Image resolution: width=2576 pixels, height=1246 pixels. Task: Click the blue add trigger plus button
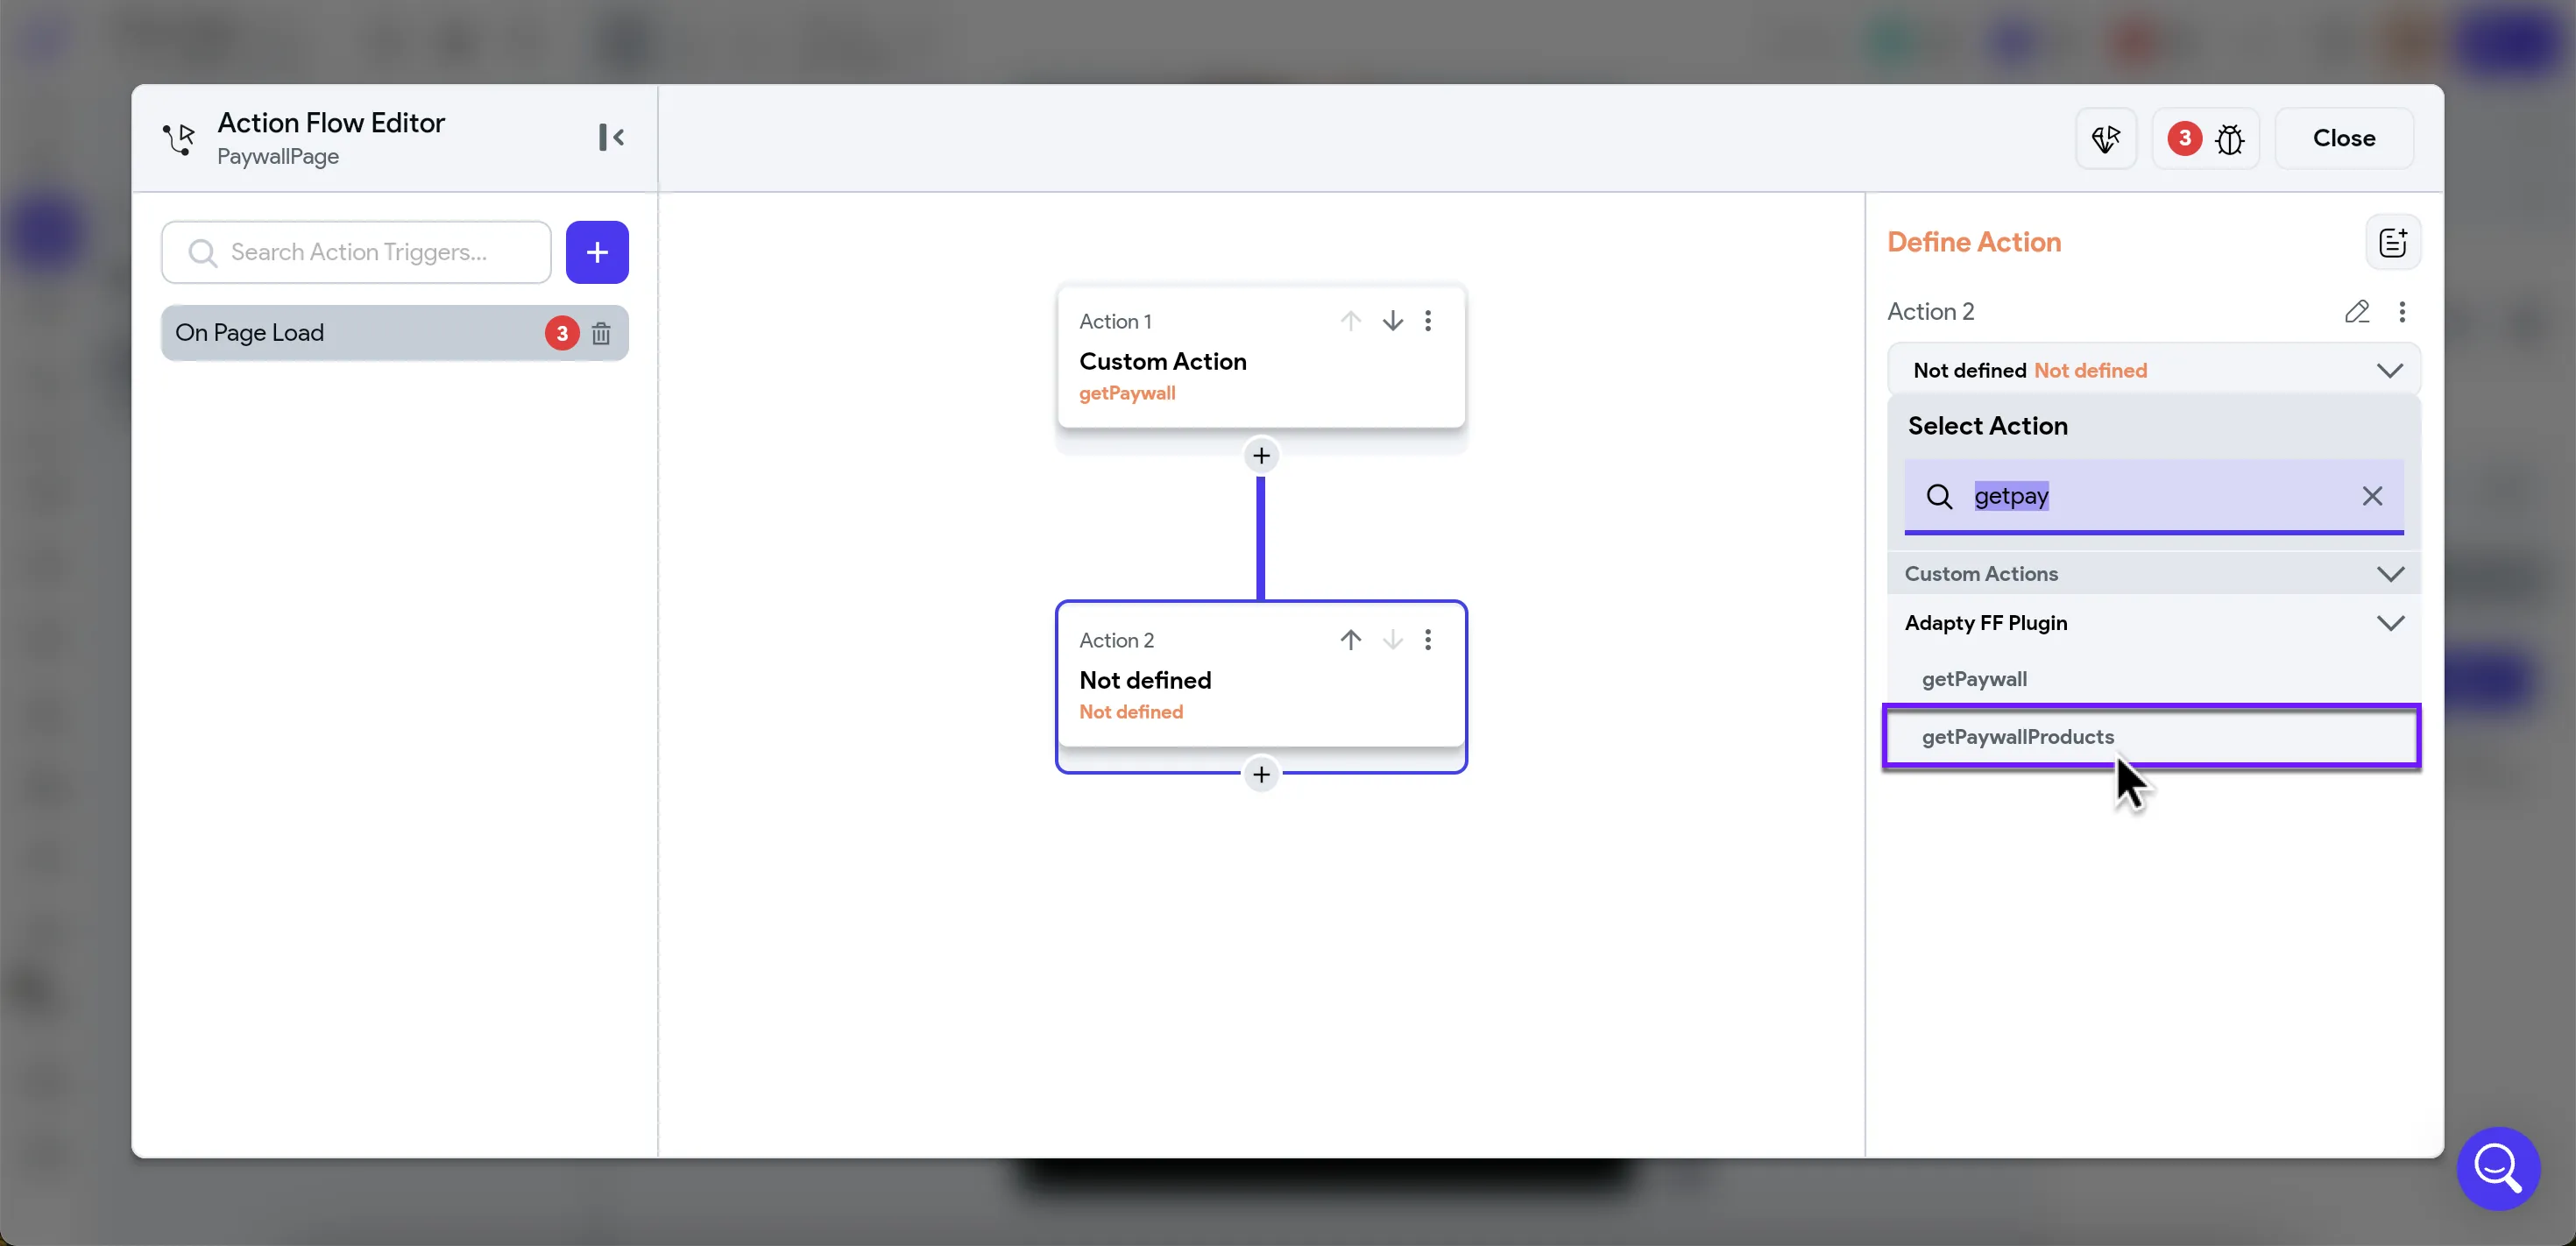(x=597, y=252)
